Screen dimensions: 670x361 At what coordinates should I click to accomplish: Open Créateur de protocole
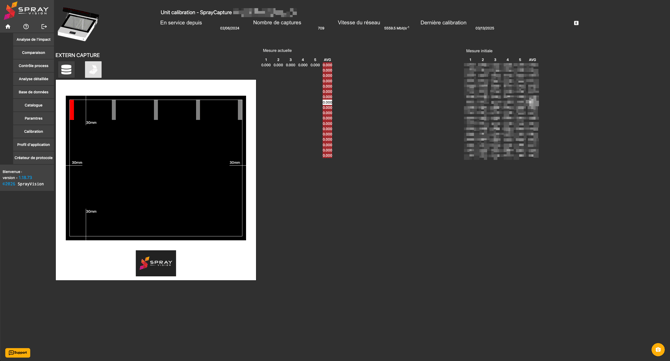tap(33, 158)
